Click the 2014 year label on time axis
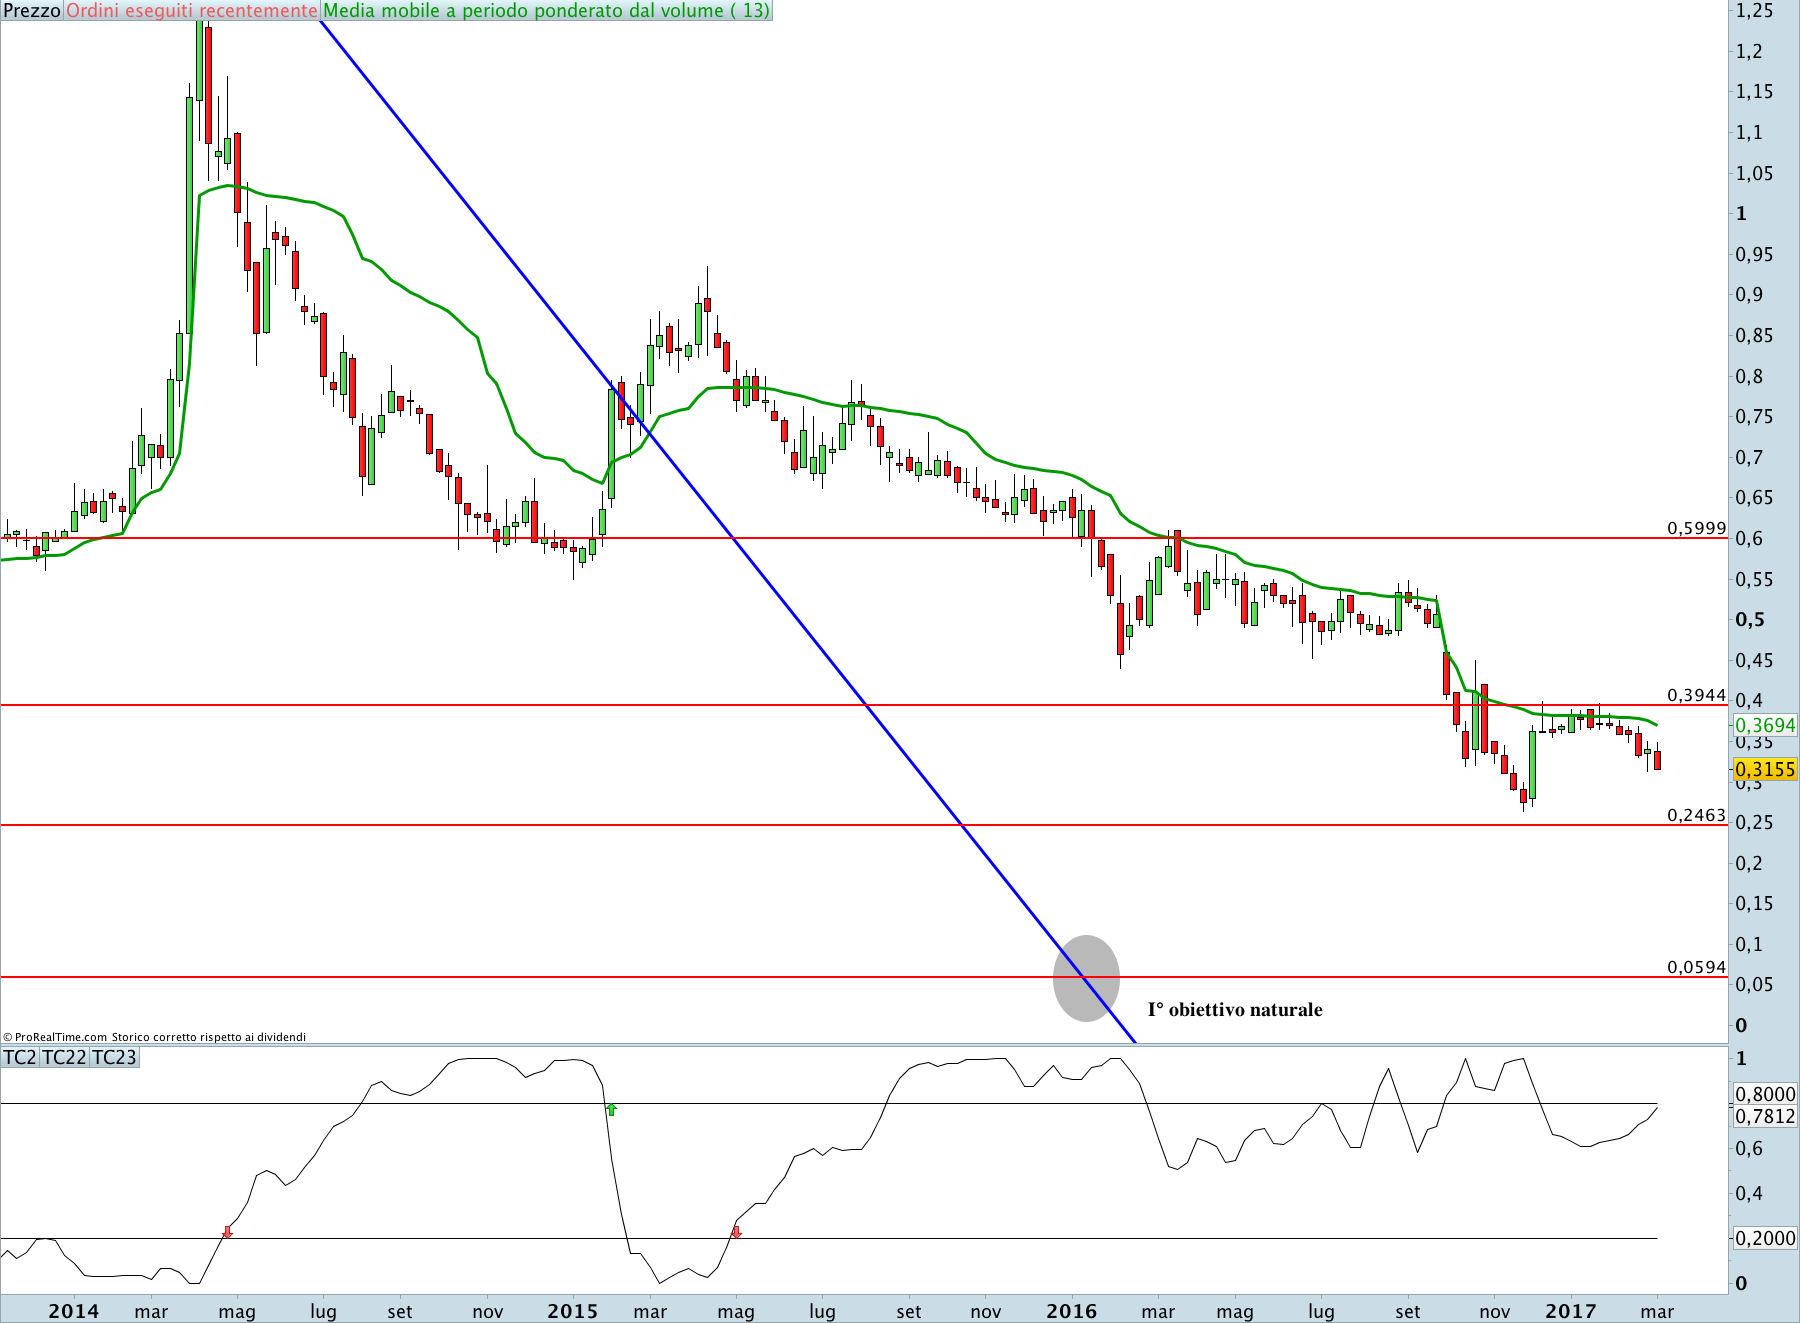 coord(74,1311)
